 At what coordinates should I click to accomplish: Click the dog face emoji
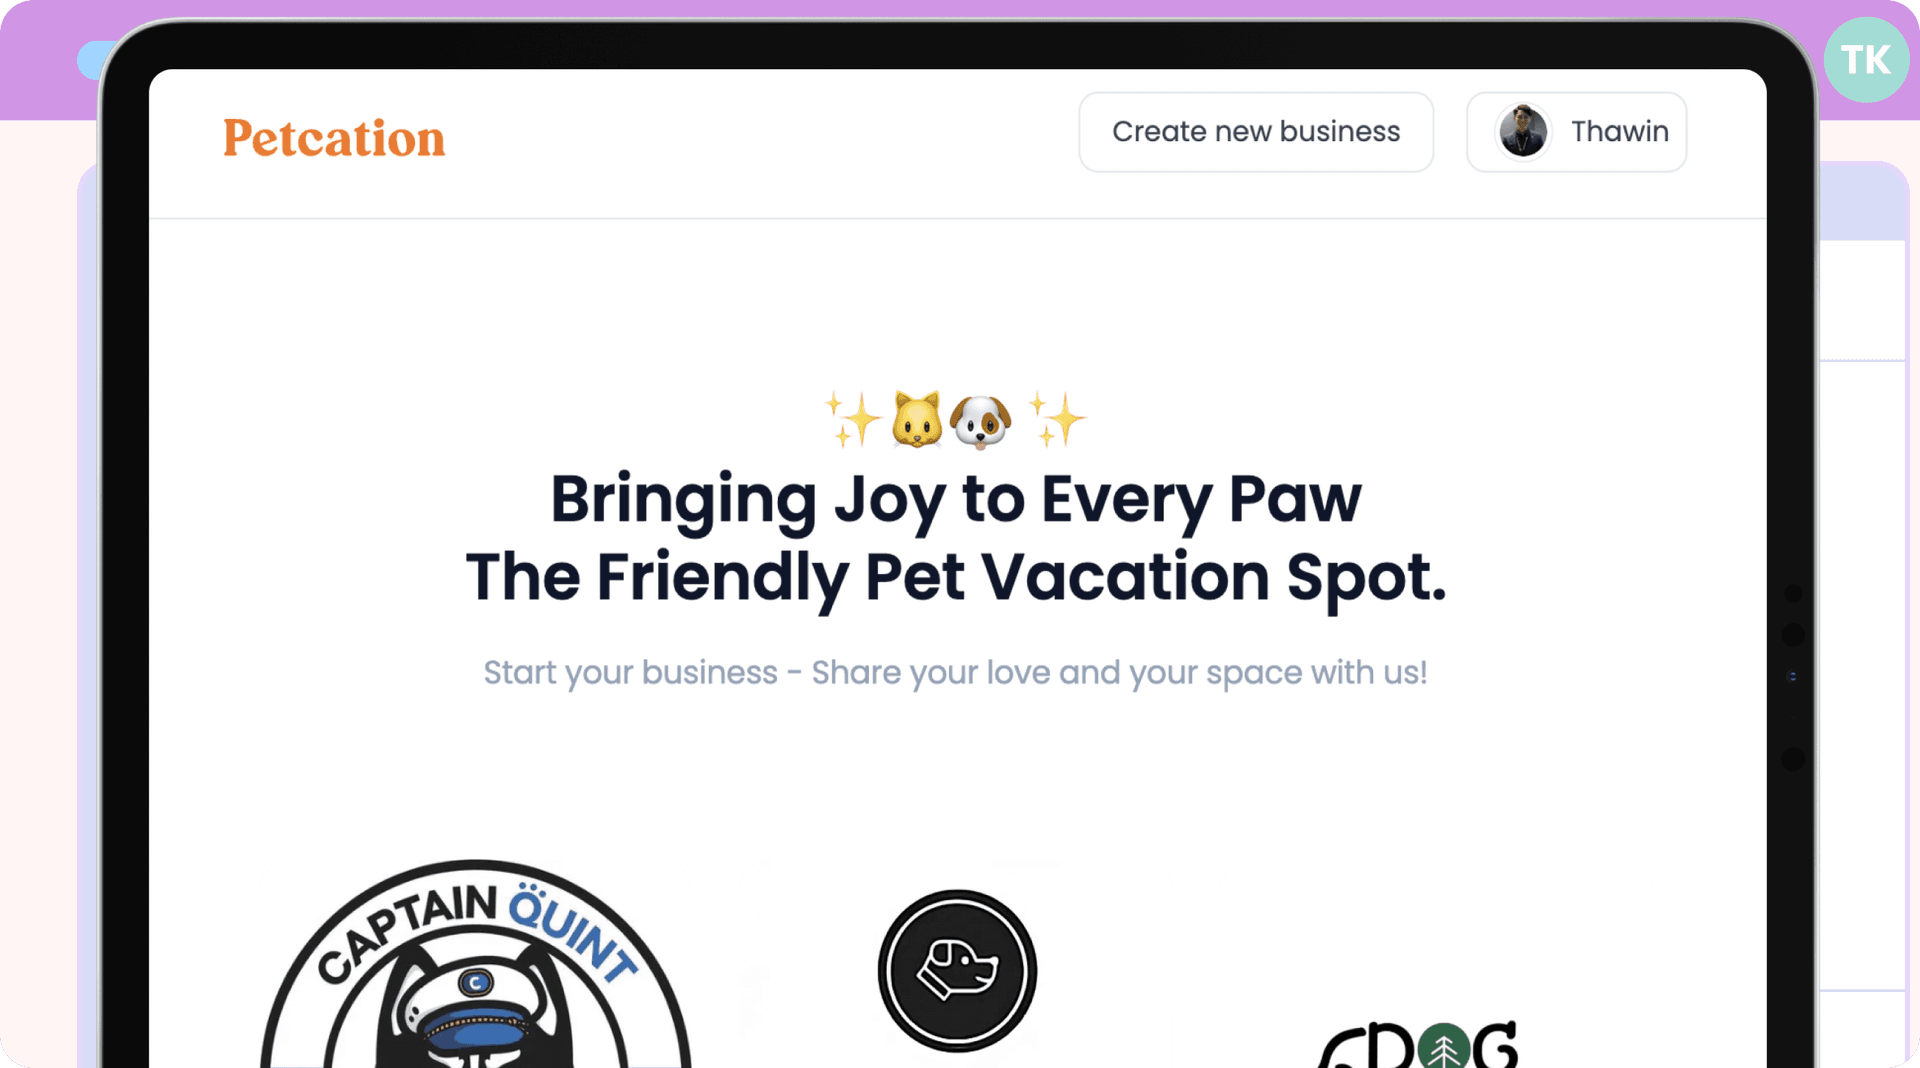(x=981, y=421)
